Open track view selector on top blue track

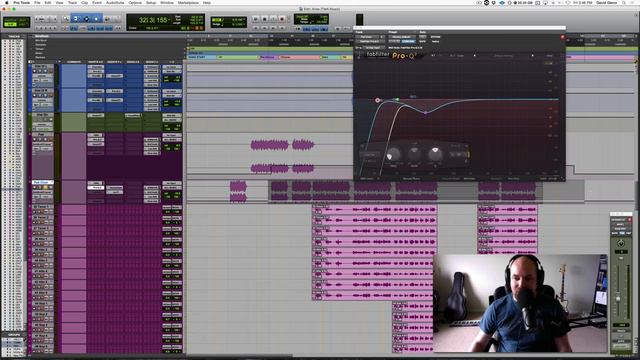click(x=42, y=76)
